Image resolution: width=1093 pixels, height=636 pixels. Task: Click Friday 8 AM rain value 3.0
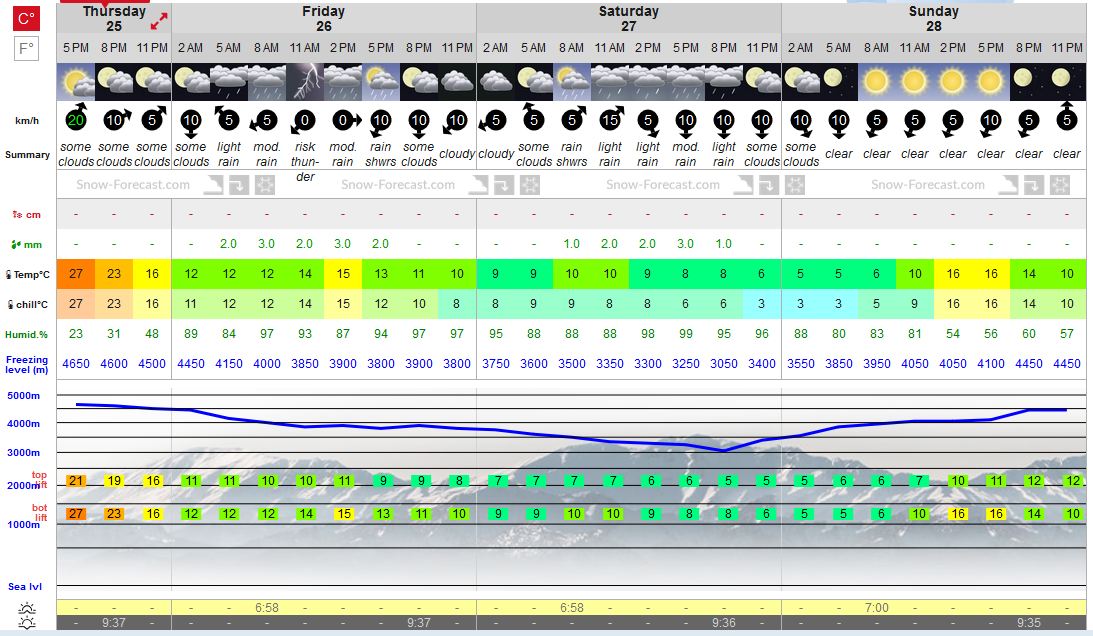266,244
